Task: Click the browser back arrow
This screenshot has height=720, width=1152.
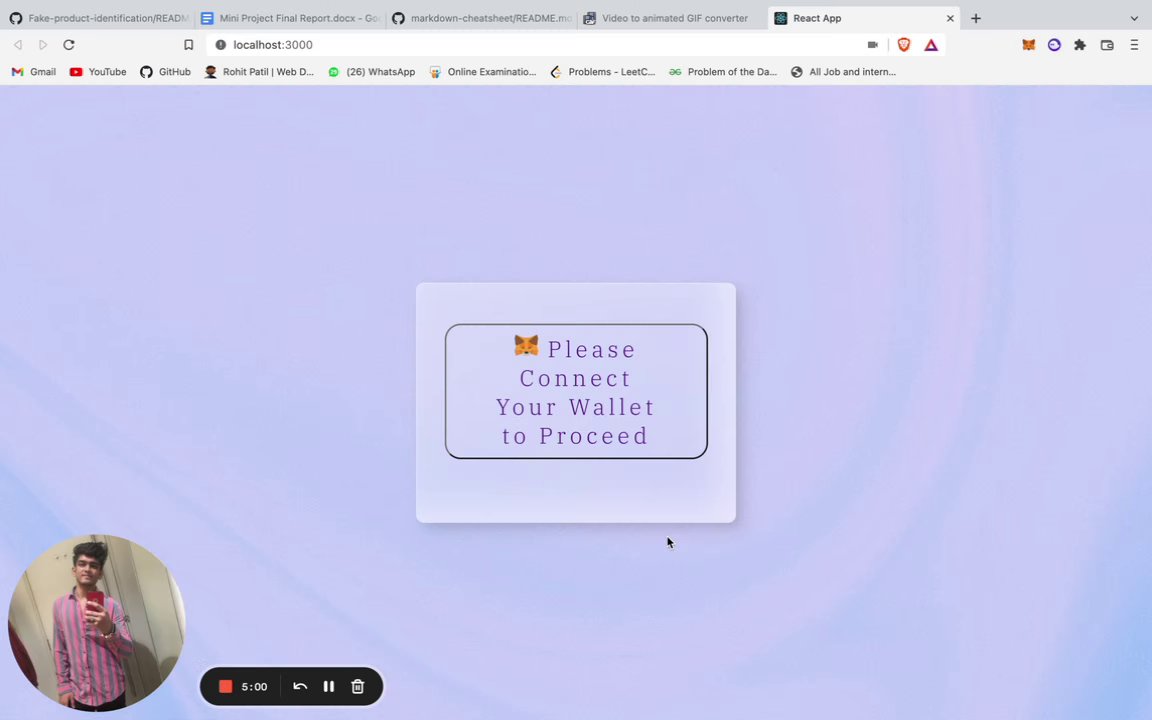Action: [18, 45]
